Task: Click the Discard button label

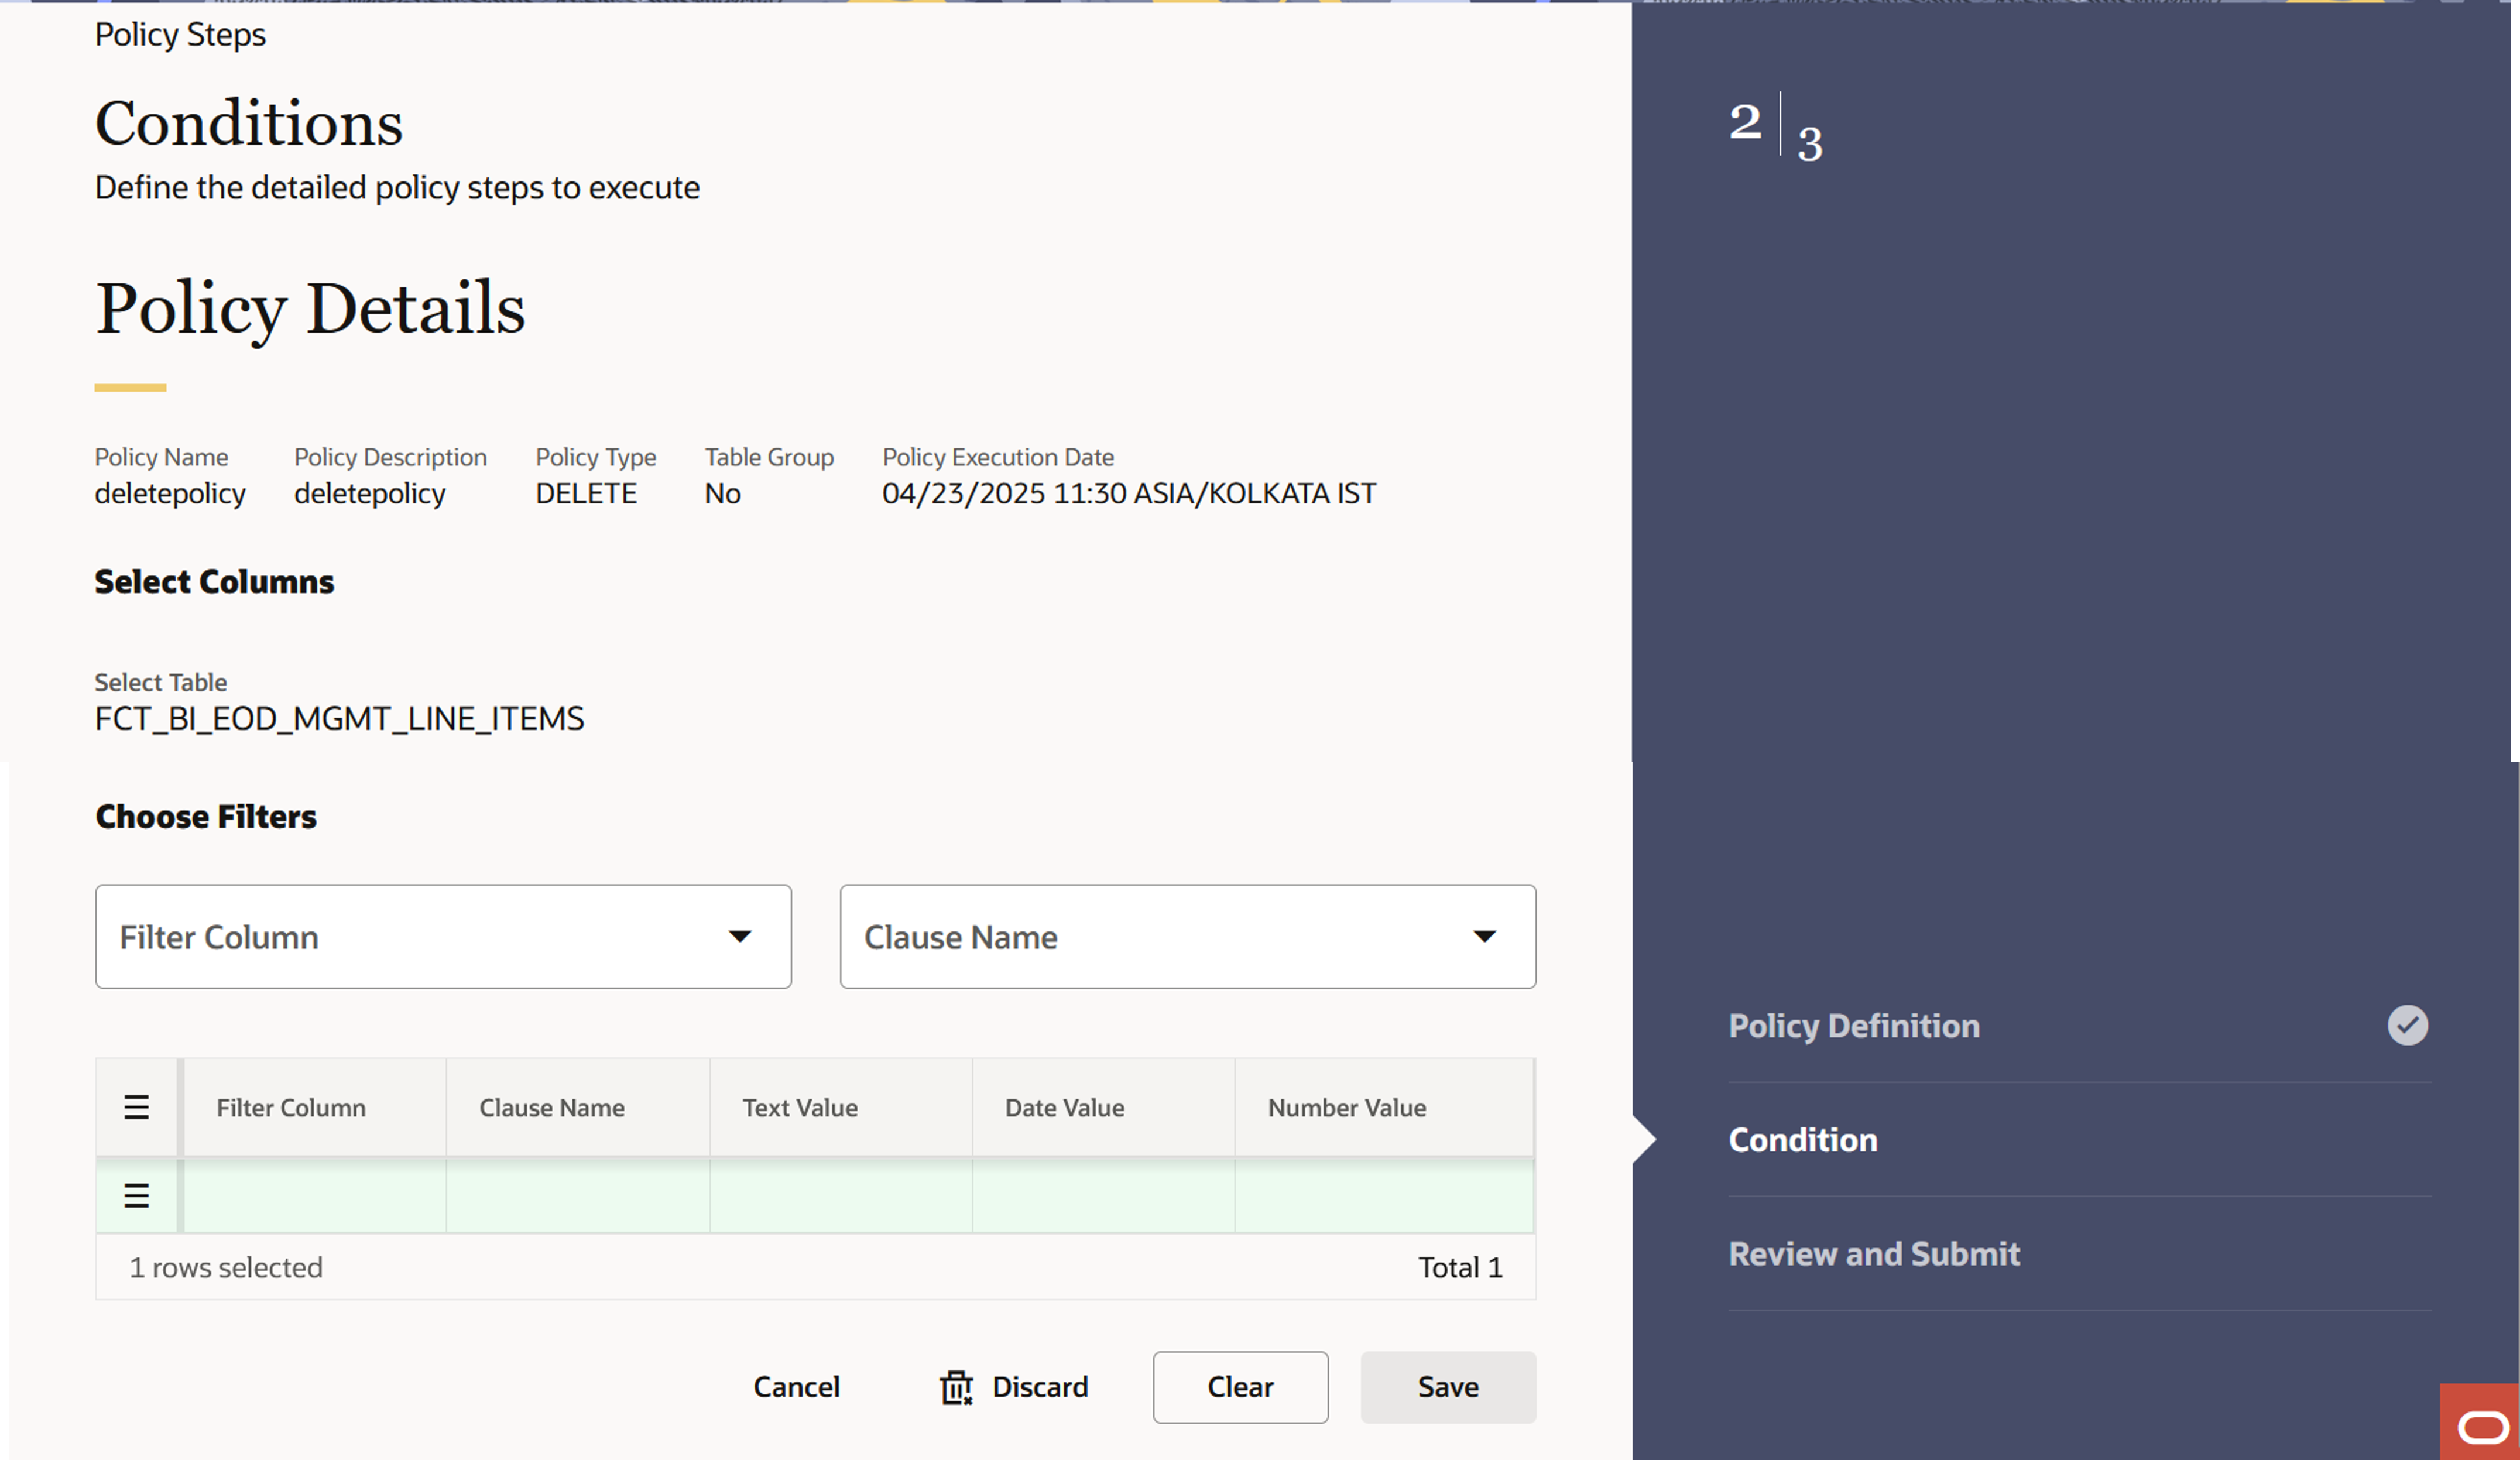Action: [1039, 1387]
